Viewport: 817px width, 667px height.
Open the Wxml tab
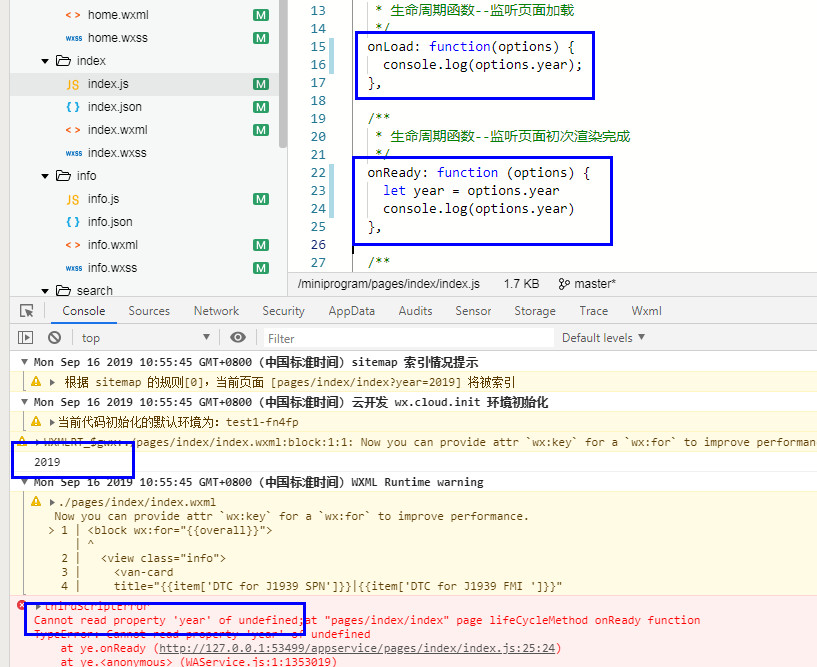click(x=647, y=311)
